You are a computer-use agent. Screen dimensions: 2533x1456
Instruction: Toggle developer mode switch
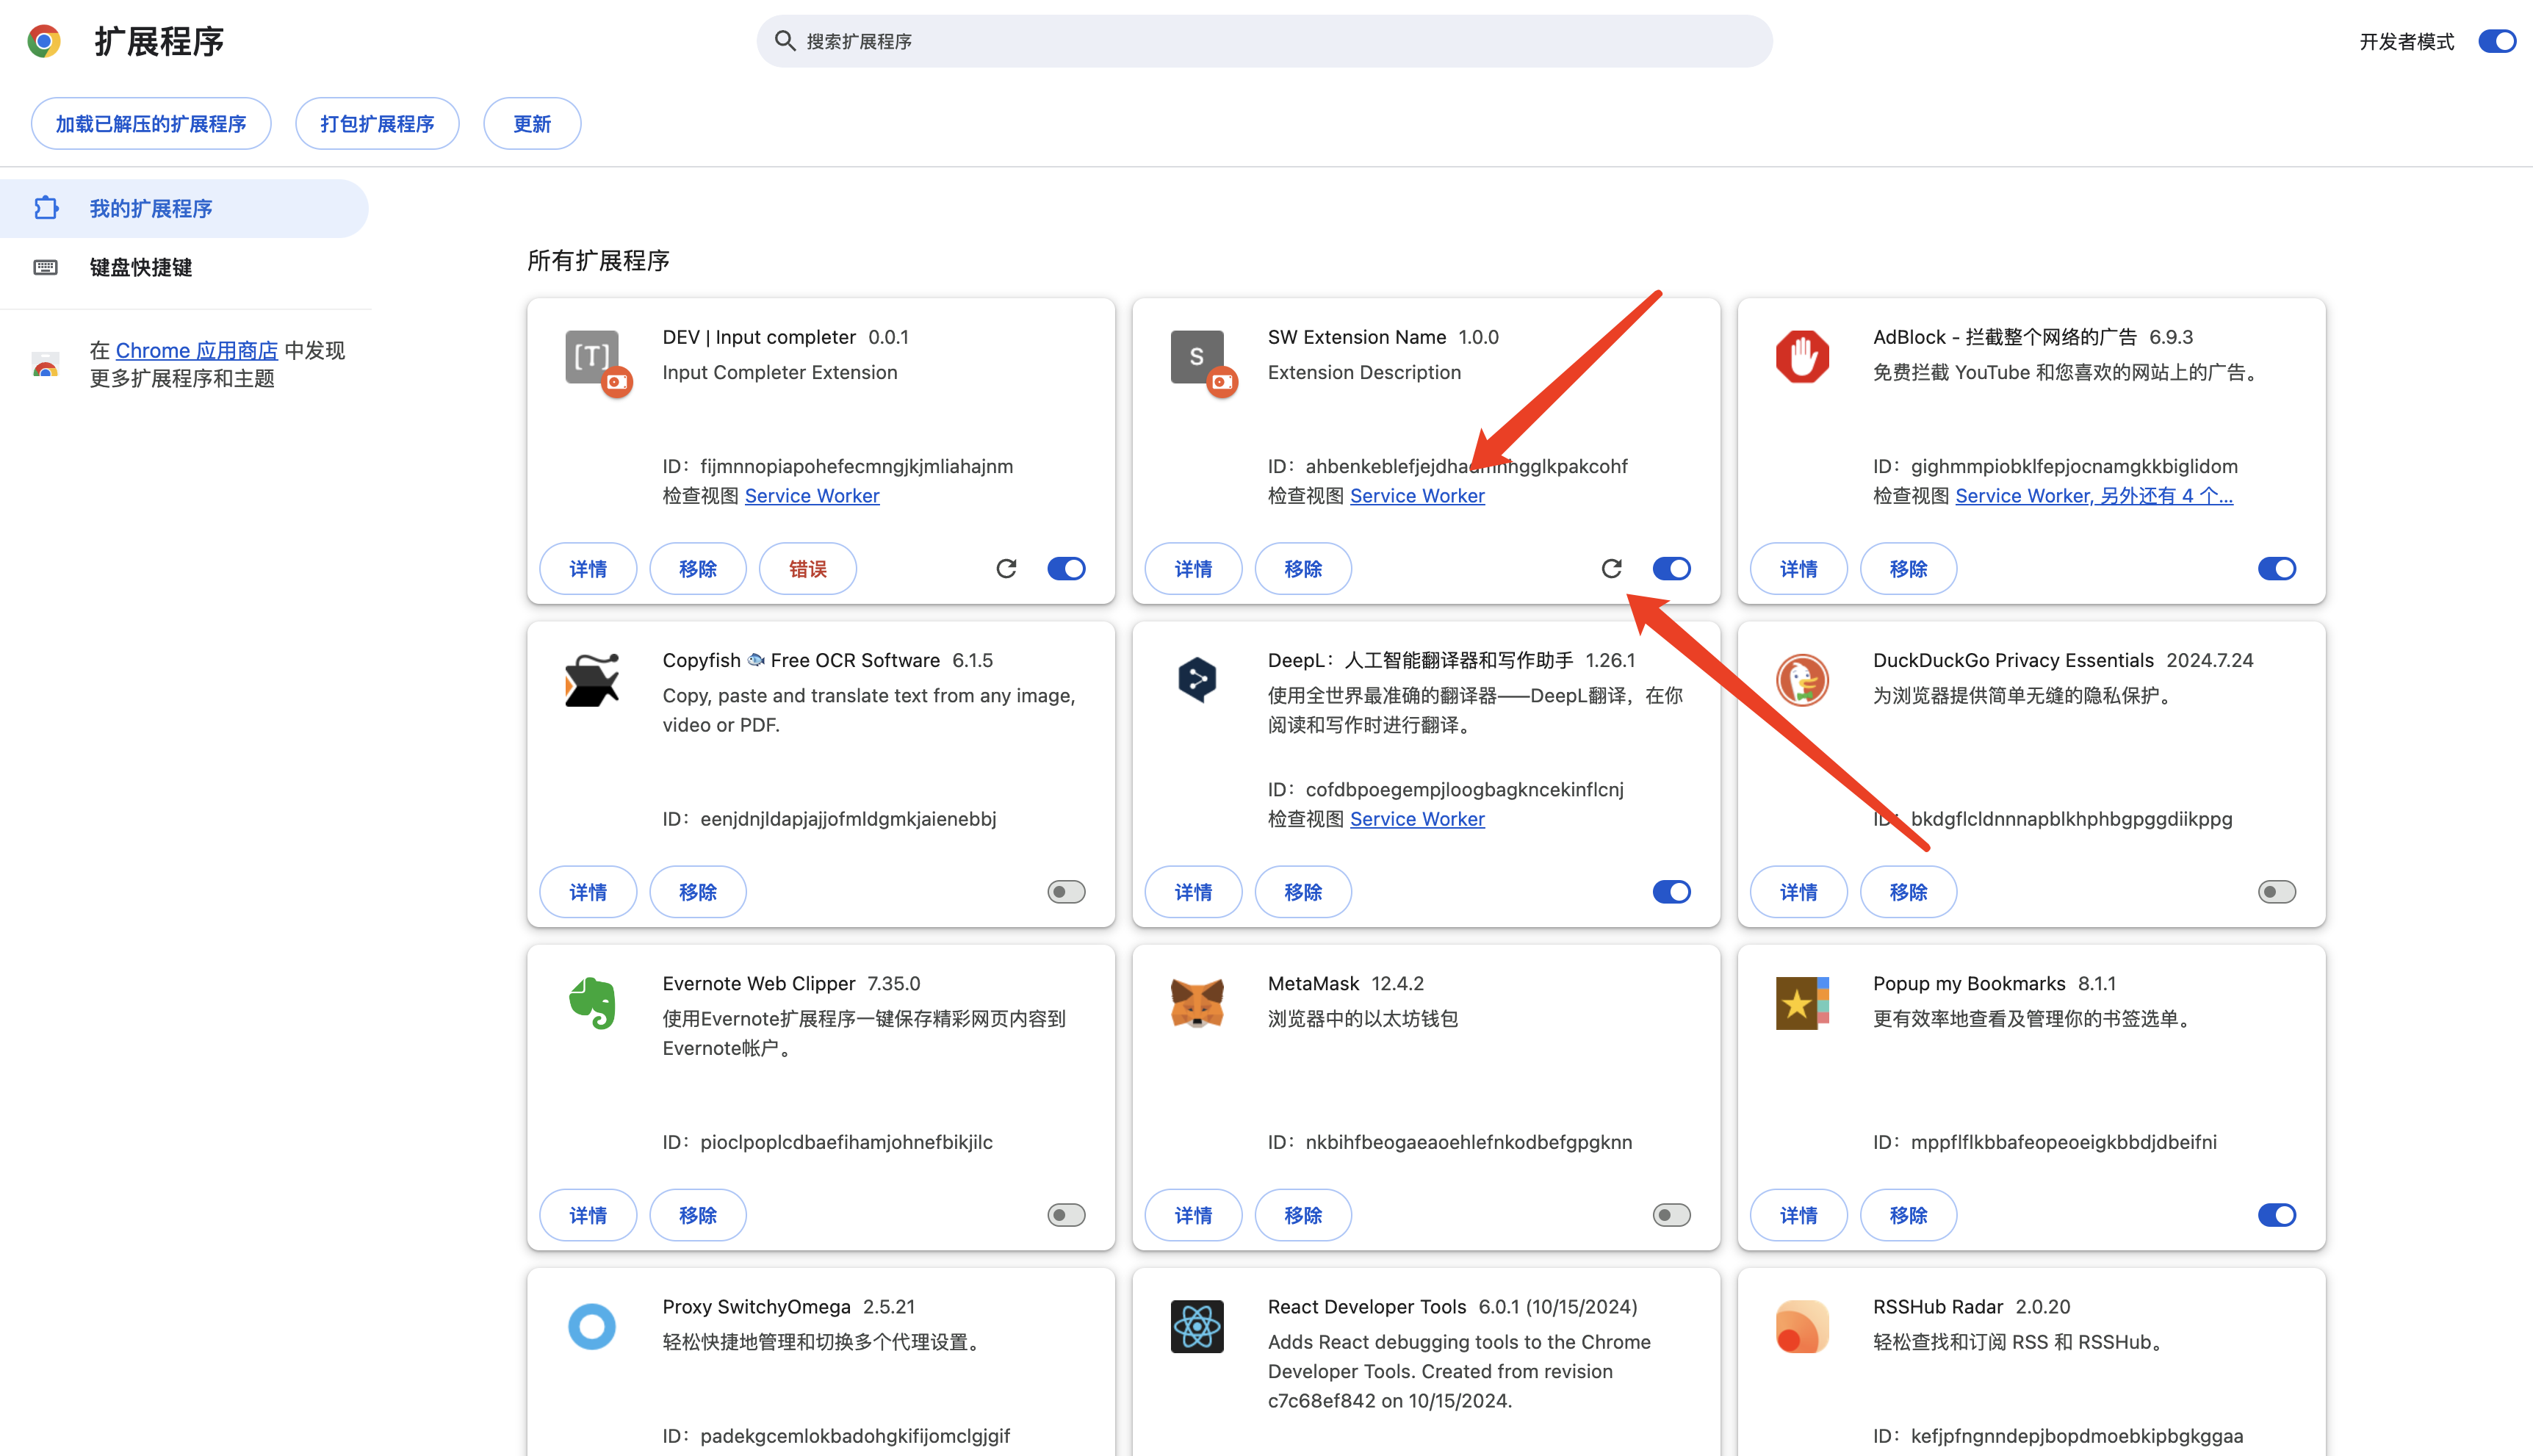click(x=2497, y=41)
